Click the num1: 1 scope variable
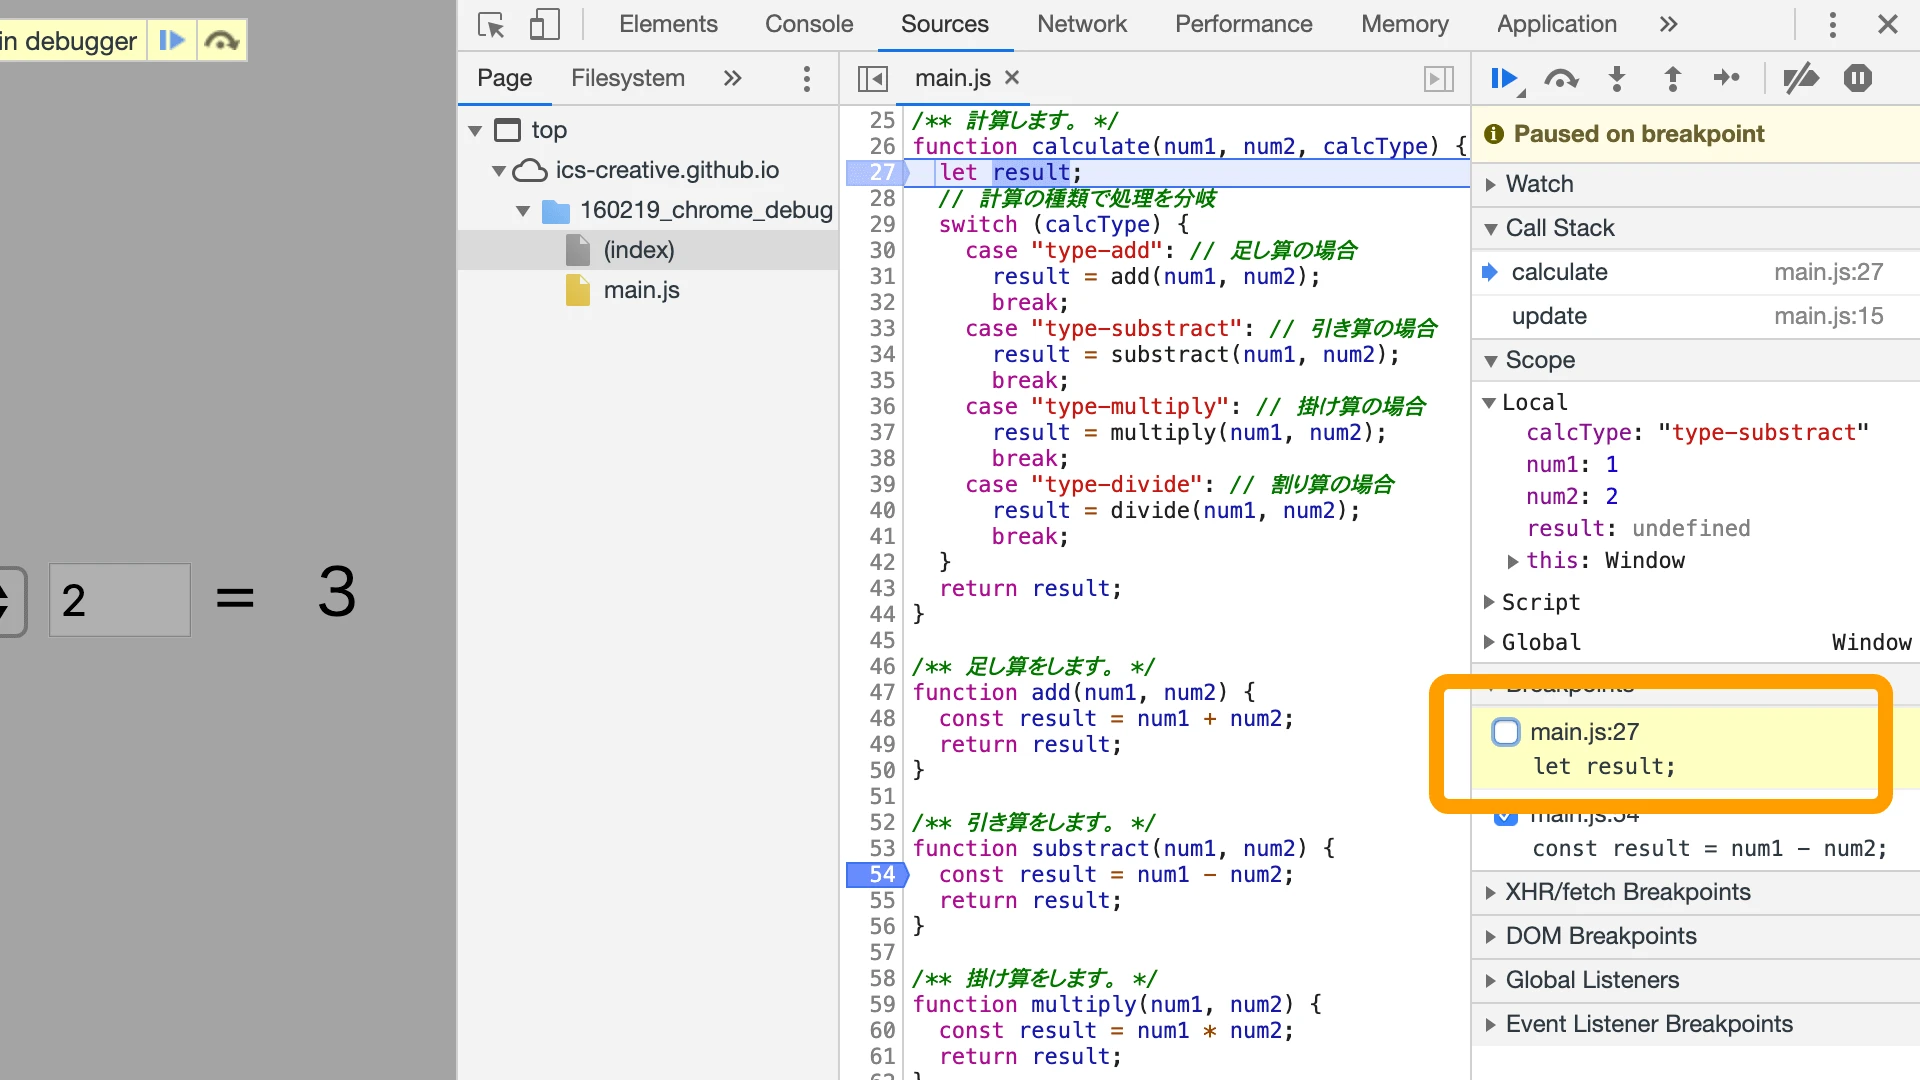This screenshot has height=1080, width=1920. (1571, 465)
